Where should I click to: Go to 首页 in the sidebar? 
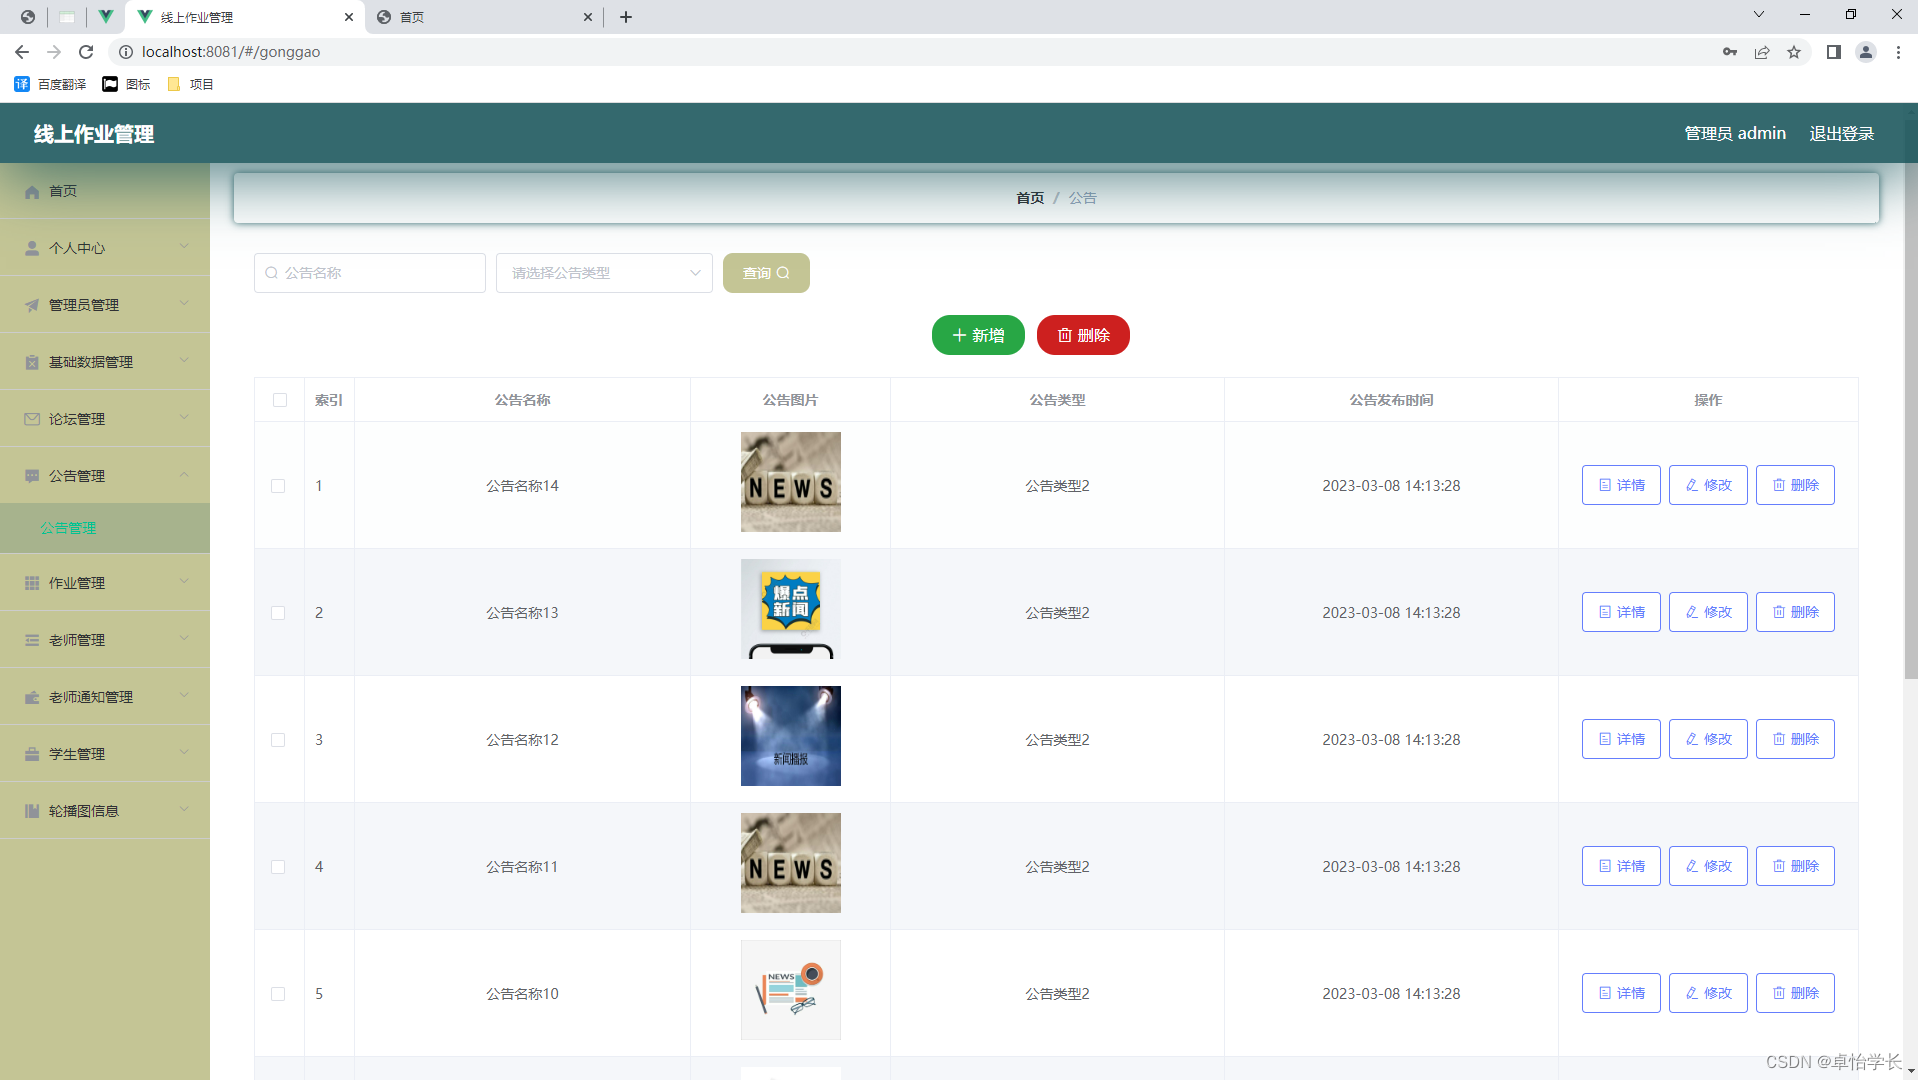[x=105, y=191]
